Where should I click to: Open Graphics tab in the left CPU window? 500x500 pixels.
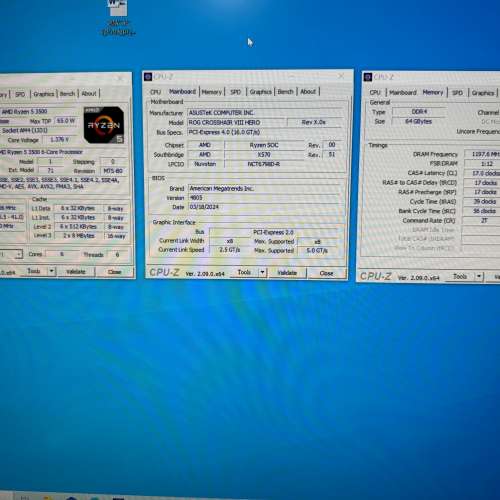[44, 94]
